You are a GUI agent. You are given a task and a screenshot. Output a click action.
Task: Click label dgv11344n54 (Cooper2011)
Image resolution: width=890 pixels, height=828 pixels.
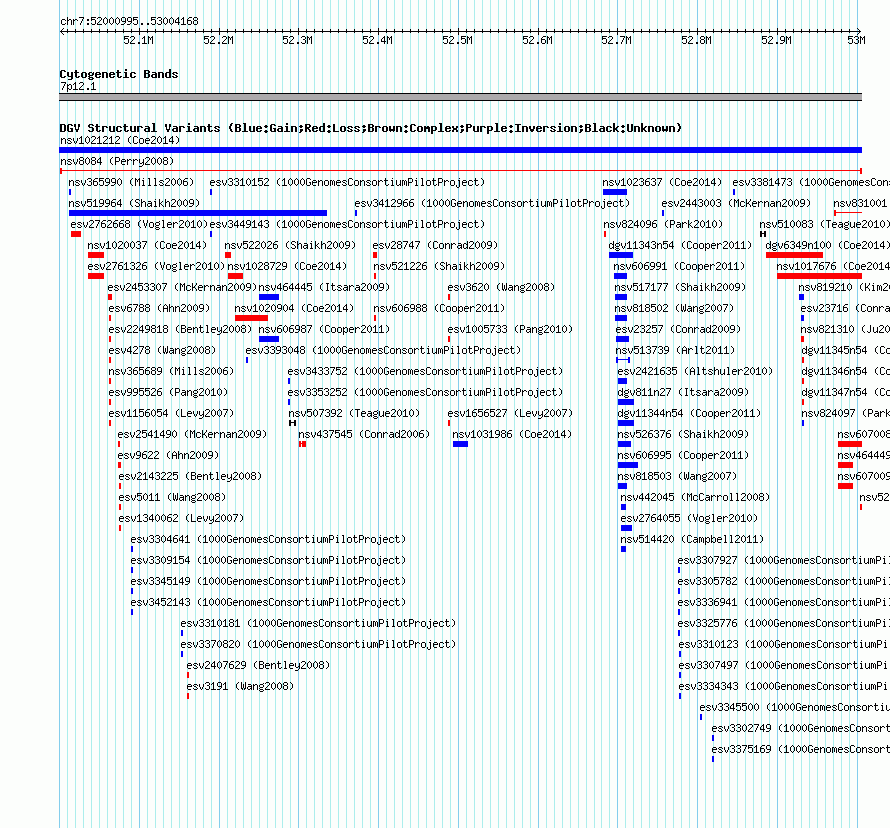coord(689,413)
